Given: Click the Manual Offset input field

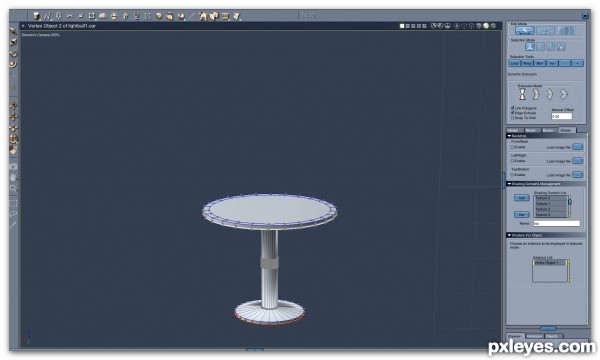Looking at the screenshot, I should tap(562, 116).
